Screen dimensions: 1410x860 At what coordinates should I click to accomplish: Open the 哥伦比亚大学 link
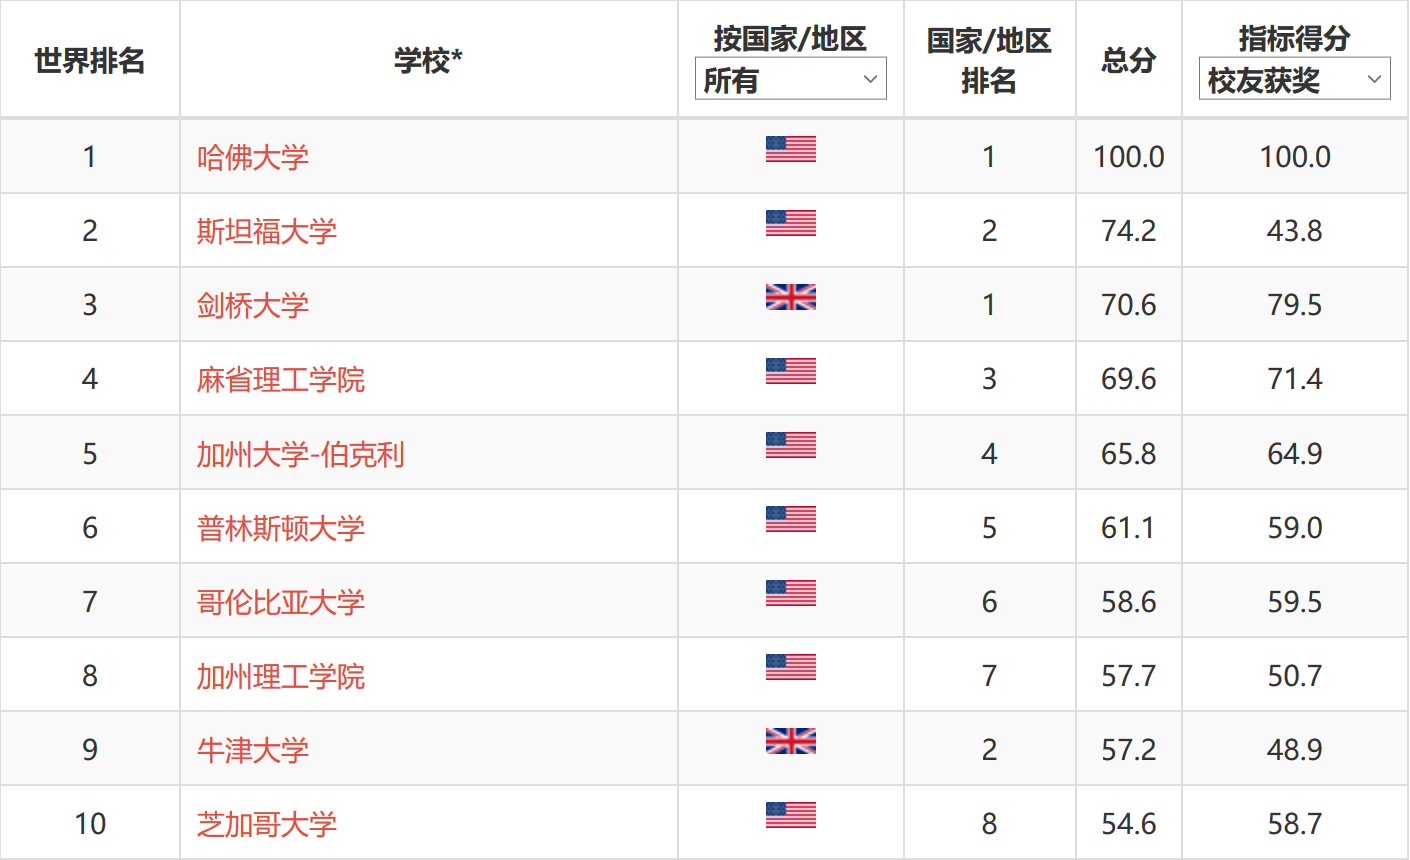tap(281, 602)
